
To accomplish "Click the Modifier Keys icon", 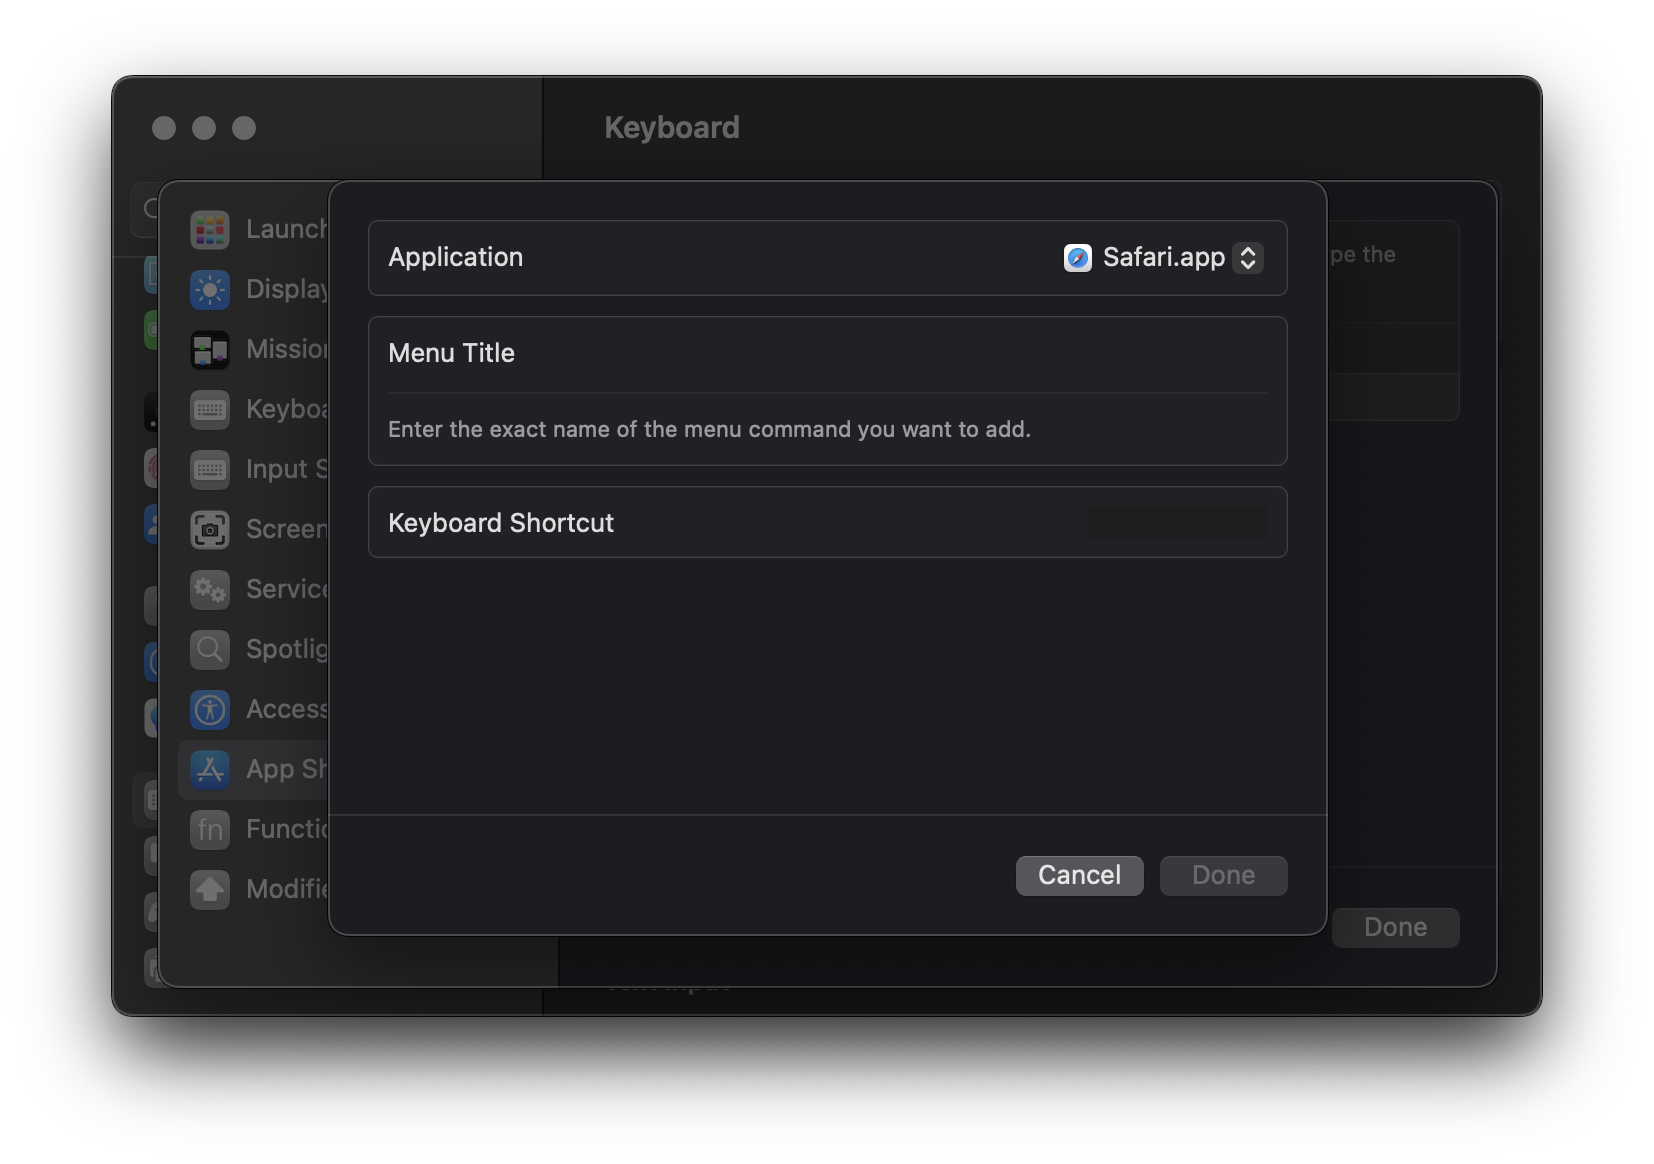I will tap(210, 890).
